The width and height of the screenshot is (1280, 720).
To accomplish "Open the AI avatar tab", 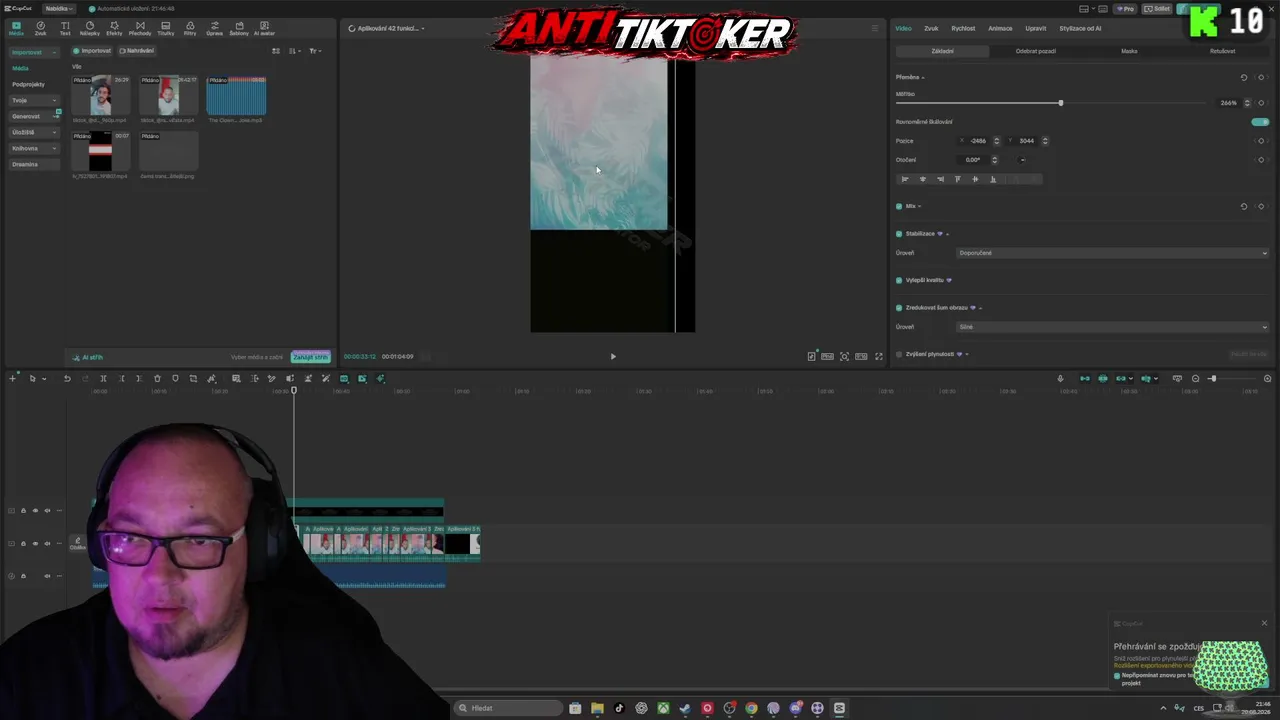I will [264, 28].
